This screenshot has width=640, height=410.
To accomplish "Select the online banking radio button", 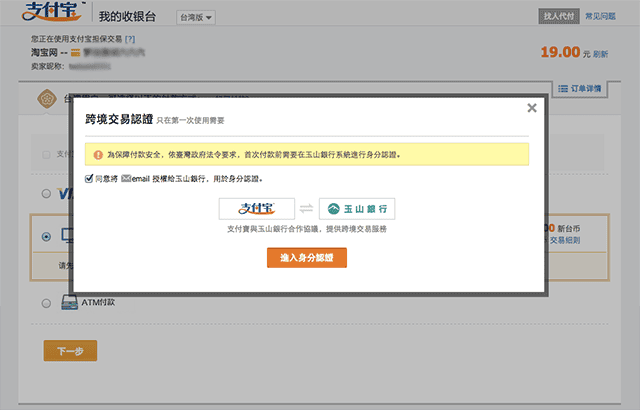I will pyautogui.click(x=46, y=237).
